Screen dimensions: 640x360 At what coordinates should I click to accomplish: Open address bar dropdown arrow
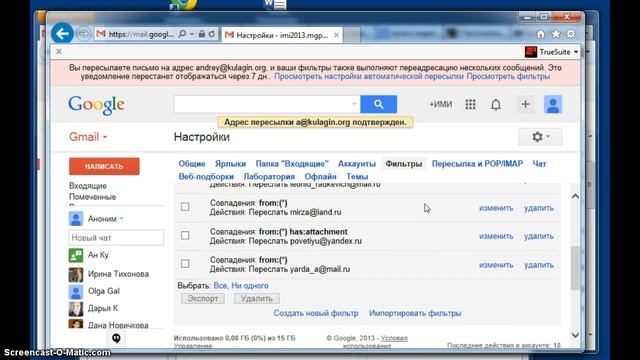click(192, 34)
